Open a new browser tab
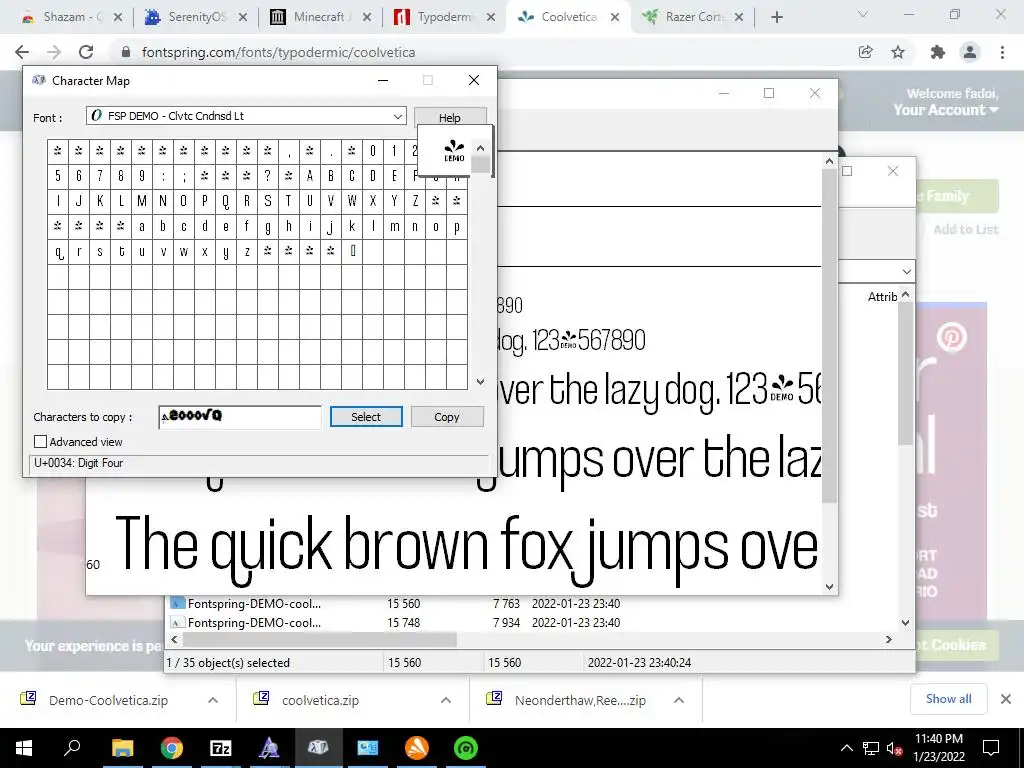 (776, 18)
